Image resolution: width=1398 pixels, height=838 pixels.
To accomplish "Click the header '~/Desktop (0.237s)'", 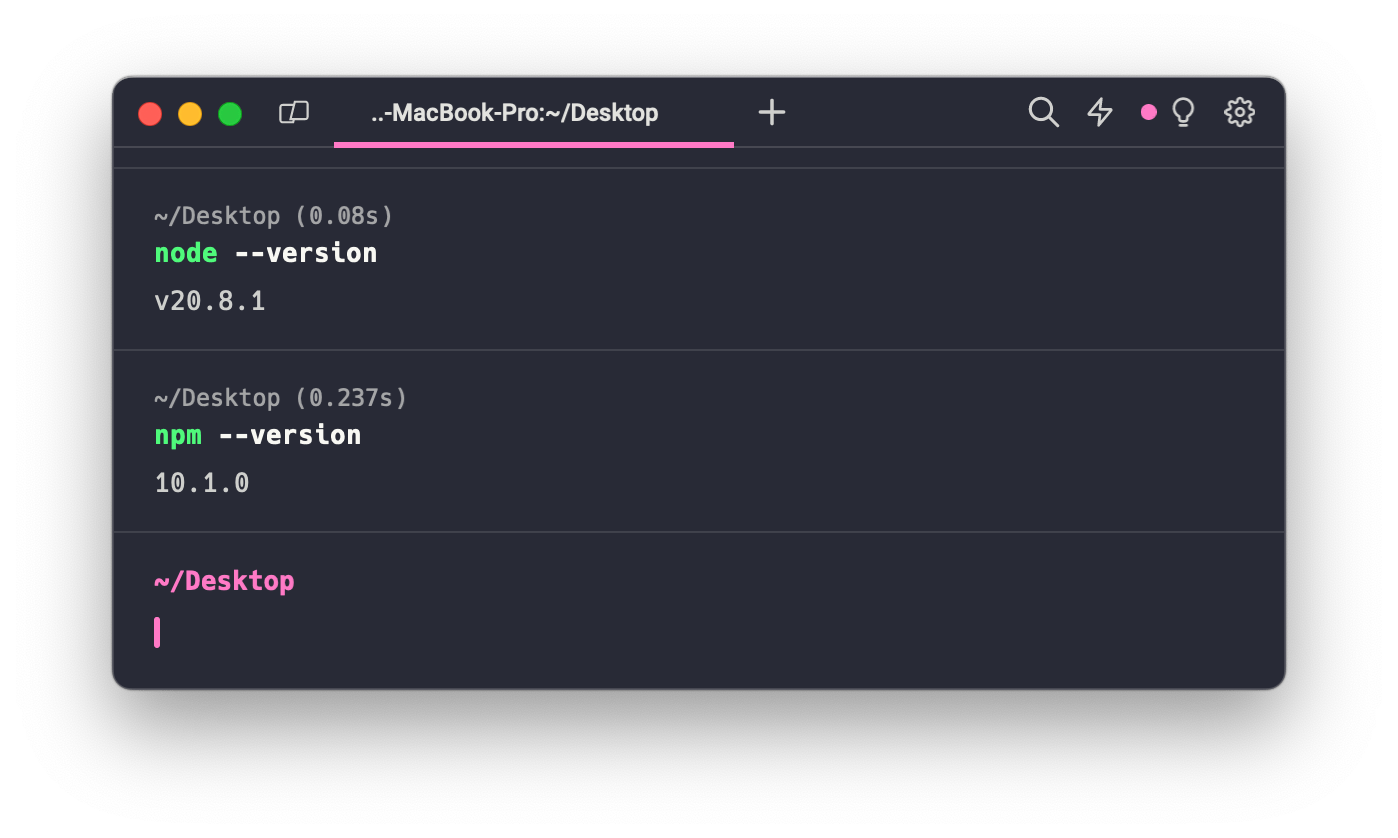I will click(x=281, y=398).
